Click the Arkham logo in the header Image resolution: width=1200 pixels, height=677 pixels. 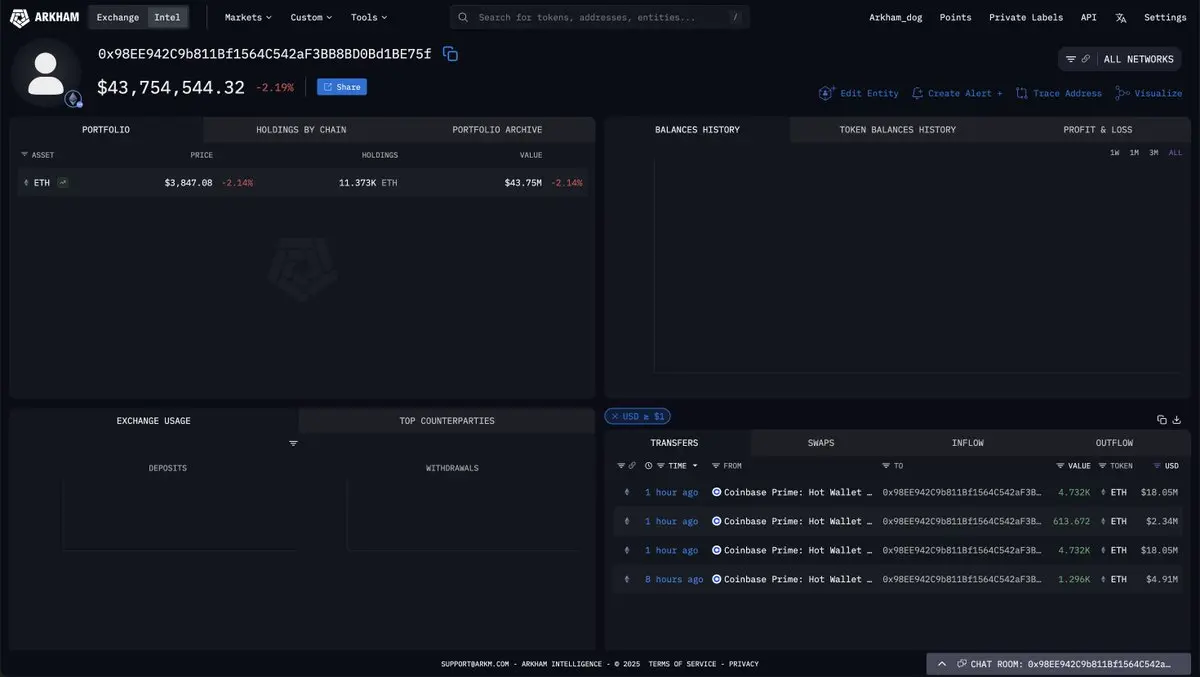[44, 17]
